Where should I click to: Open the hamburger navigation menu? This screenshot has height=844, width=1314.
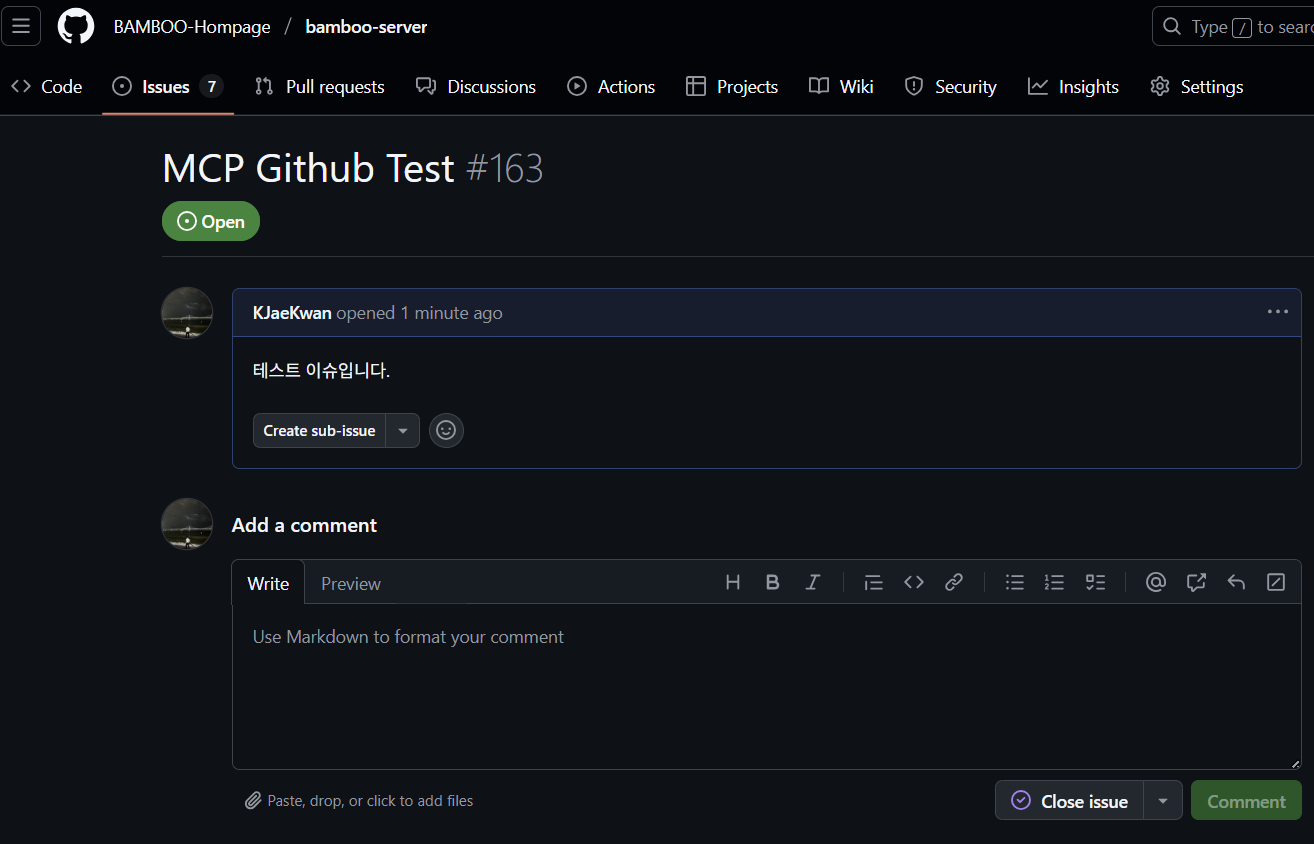[21, 26]
